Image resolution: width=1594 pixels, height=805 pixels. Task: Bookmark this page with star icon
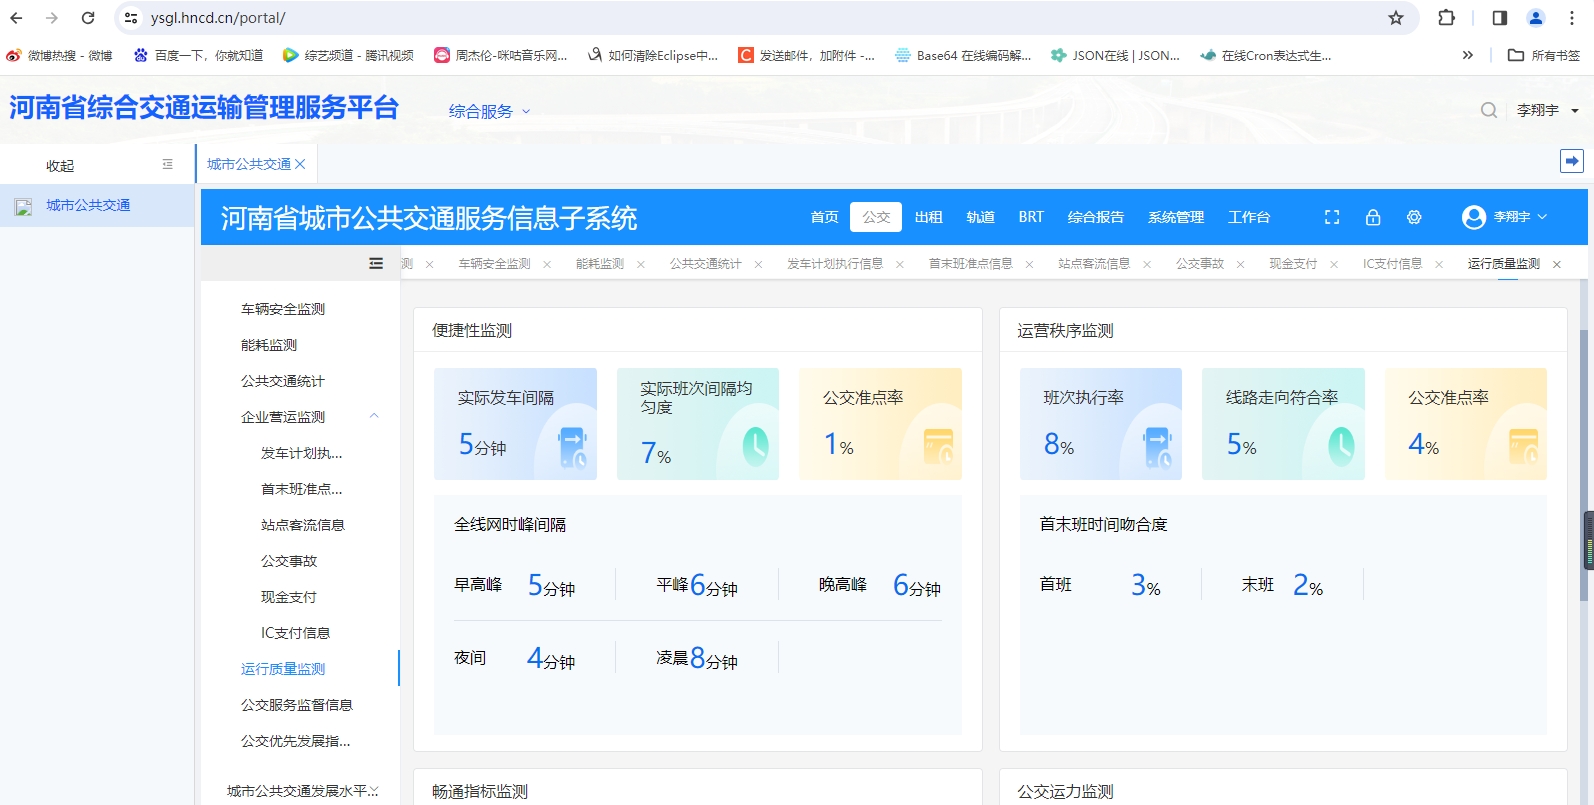coord(1396,18)
